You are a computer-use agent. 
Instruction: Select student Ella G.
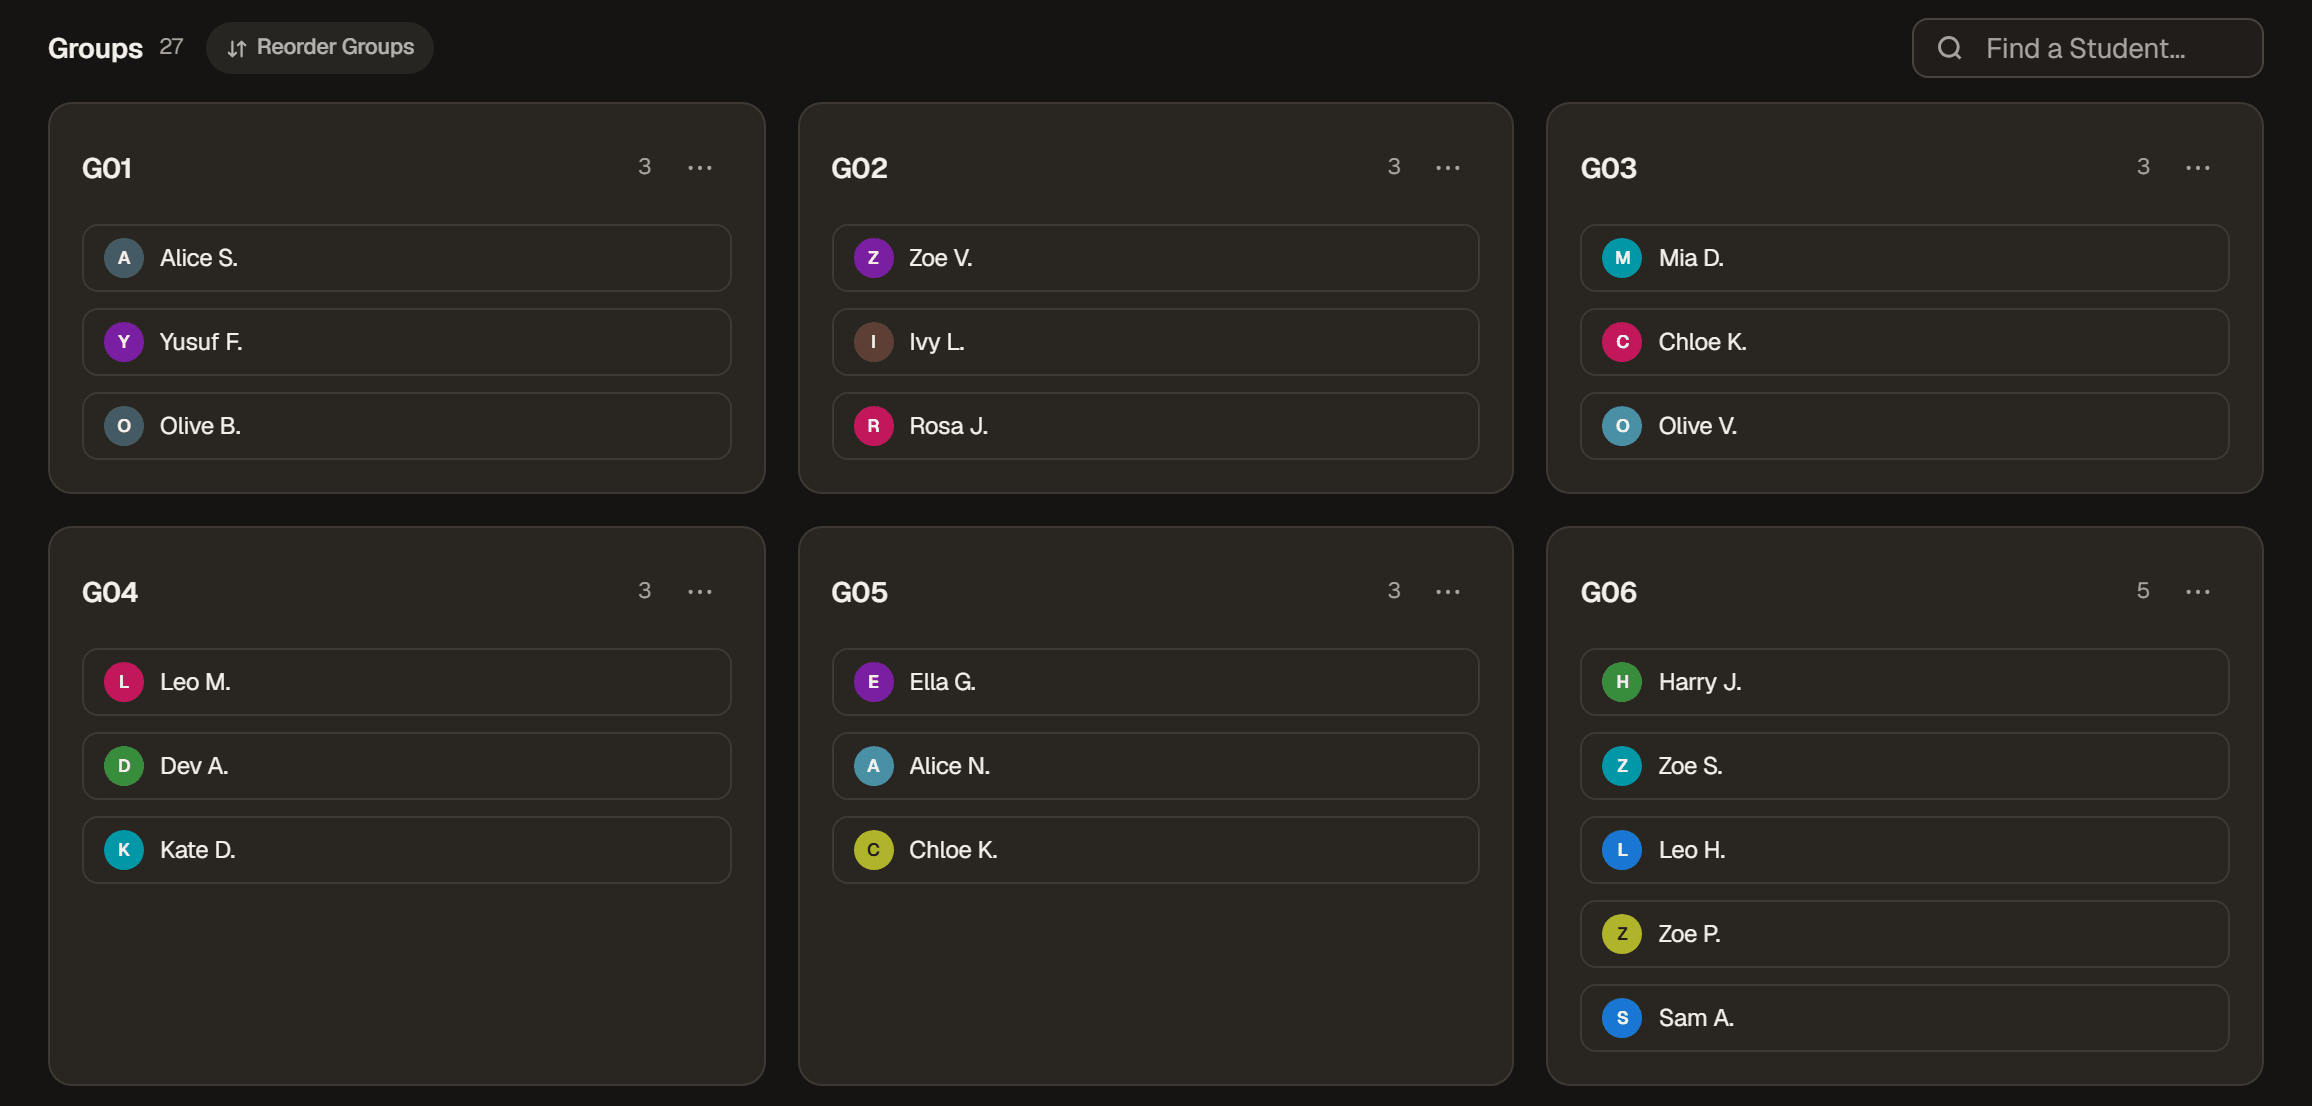coord(1155,682)
